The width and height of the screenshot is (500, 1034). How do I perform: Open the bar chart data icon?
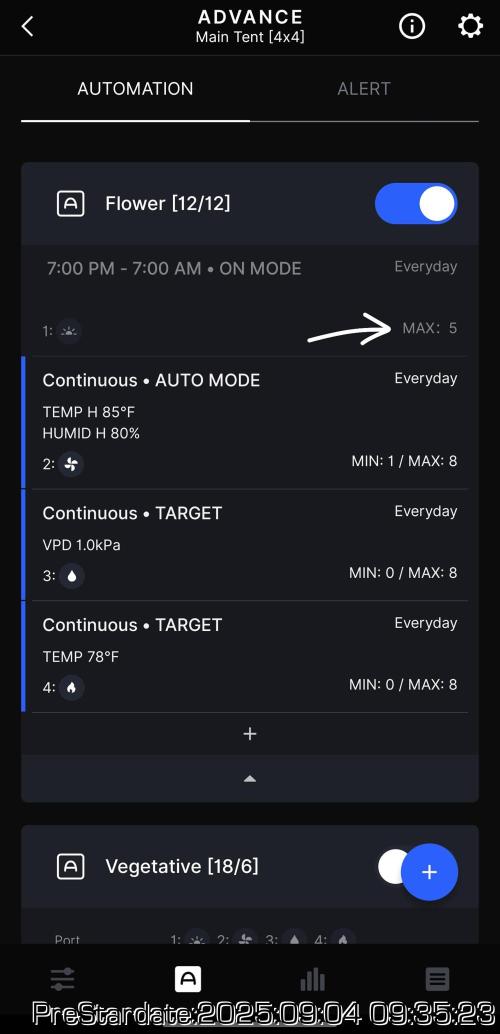pos(313,979)
